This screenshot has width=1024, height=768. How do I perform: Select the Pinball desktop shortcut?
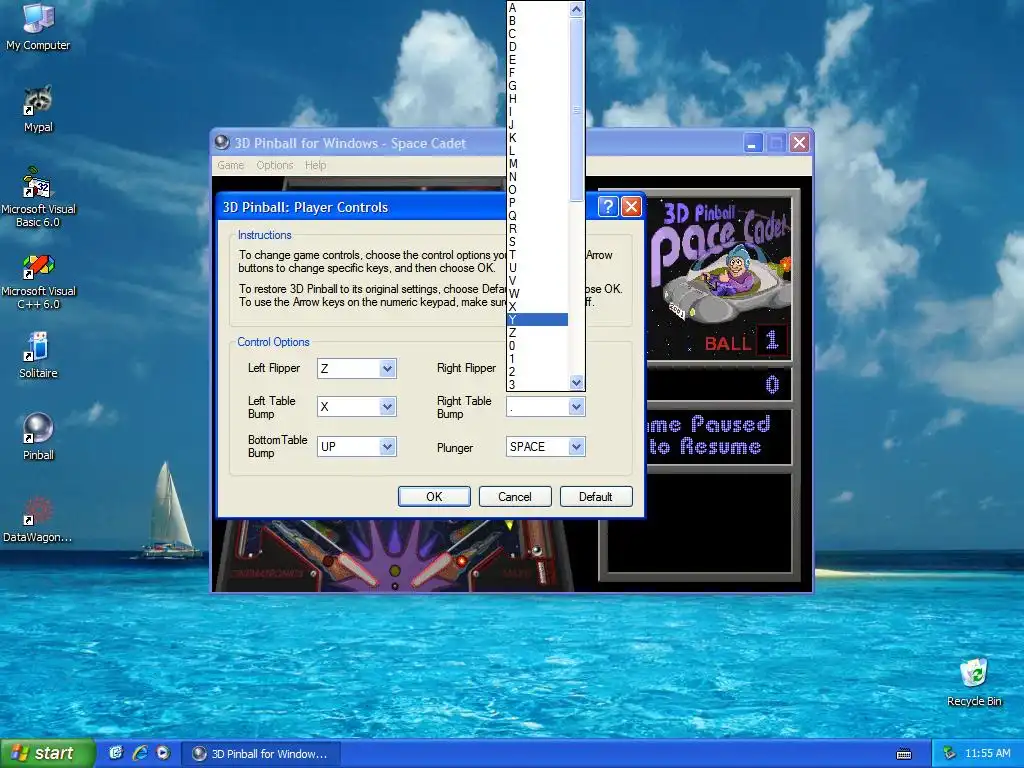38,436
